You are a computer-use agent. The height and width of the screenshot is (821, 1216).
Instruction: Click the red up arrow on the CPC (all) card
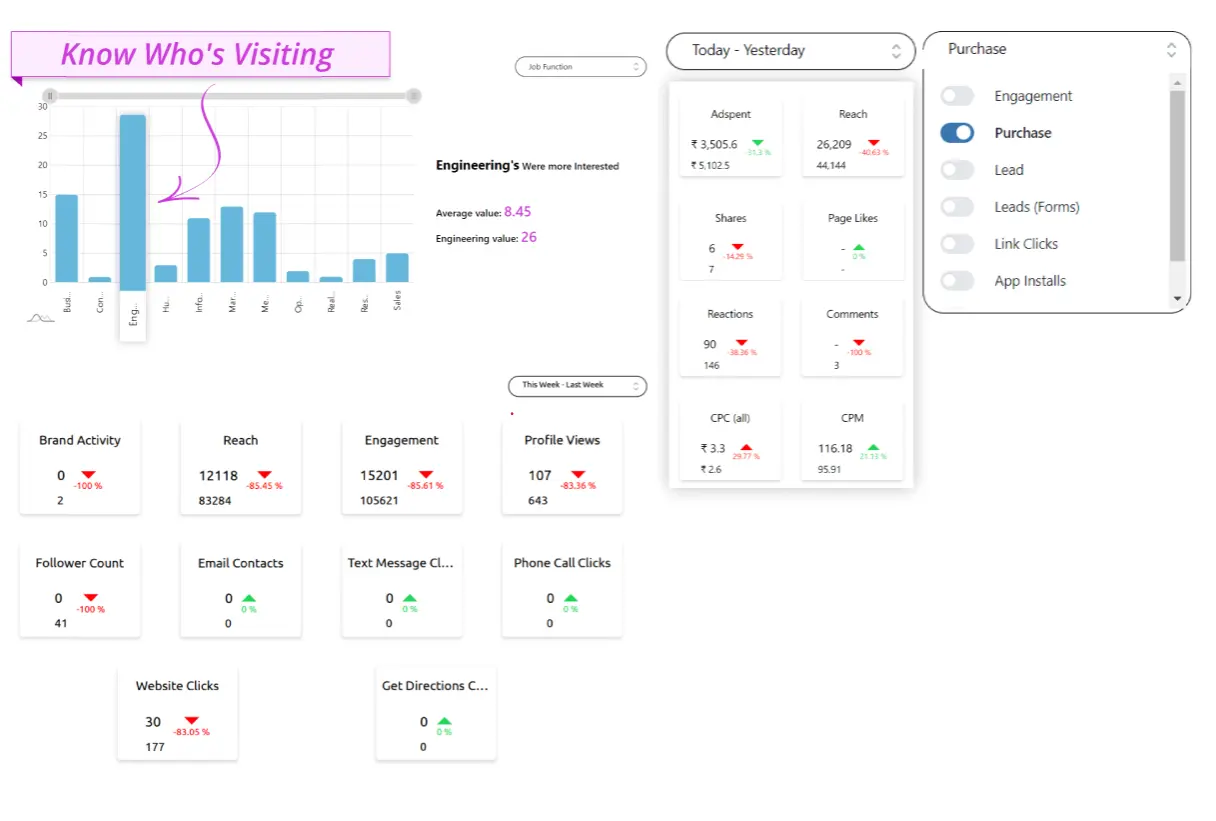point(745,447)
